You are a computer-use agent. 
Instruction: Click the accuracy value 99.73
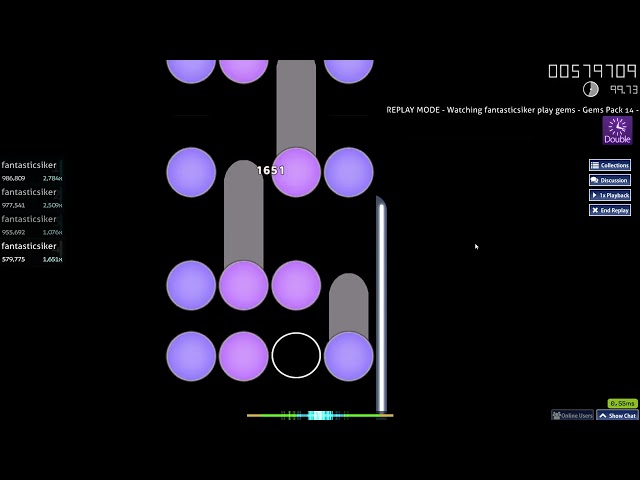pyautogui.click(x=624, y=89)
